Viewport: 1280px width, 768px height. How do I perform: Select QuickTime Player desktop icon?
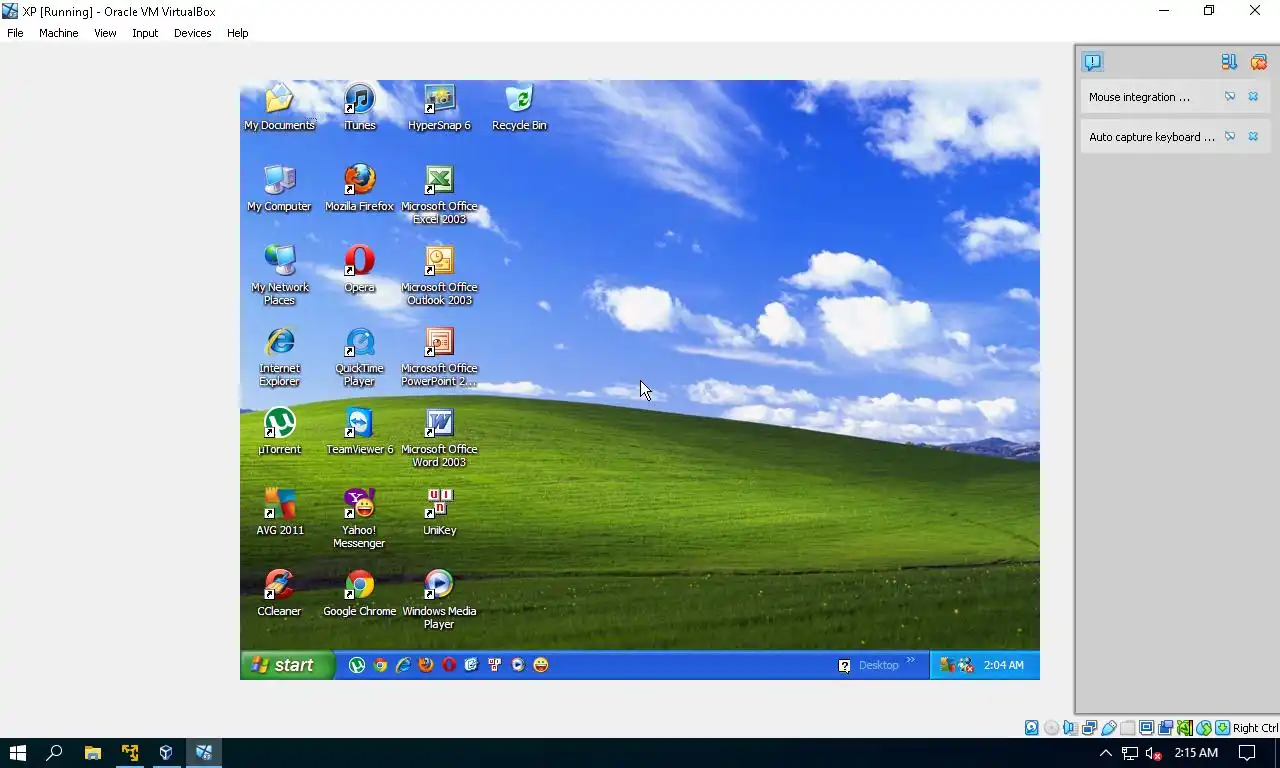point(359,356)
